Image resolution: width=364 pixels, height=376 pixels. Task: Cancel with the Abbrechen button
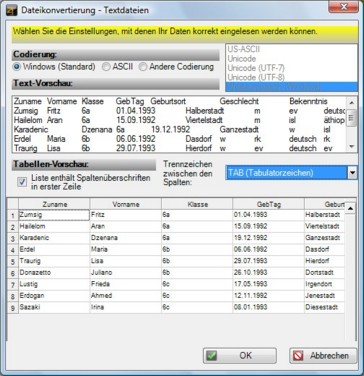(x=323, y=356)
